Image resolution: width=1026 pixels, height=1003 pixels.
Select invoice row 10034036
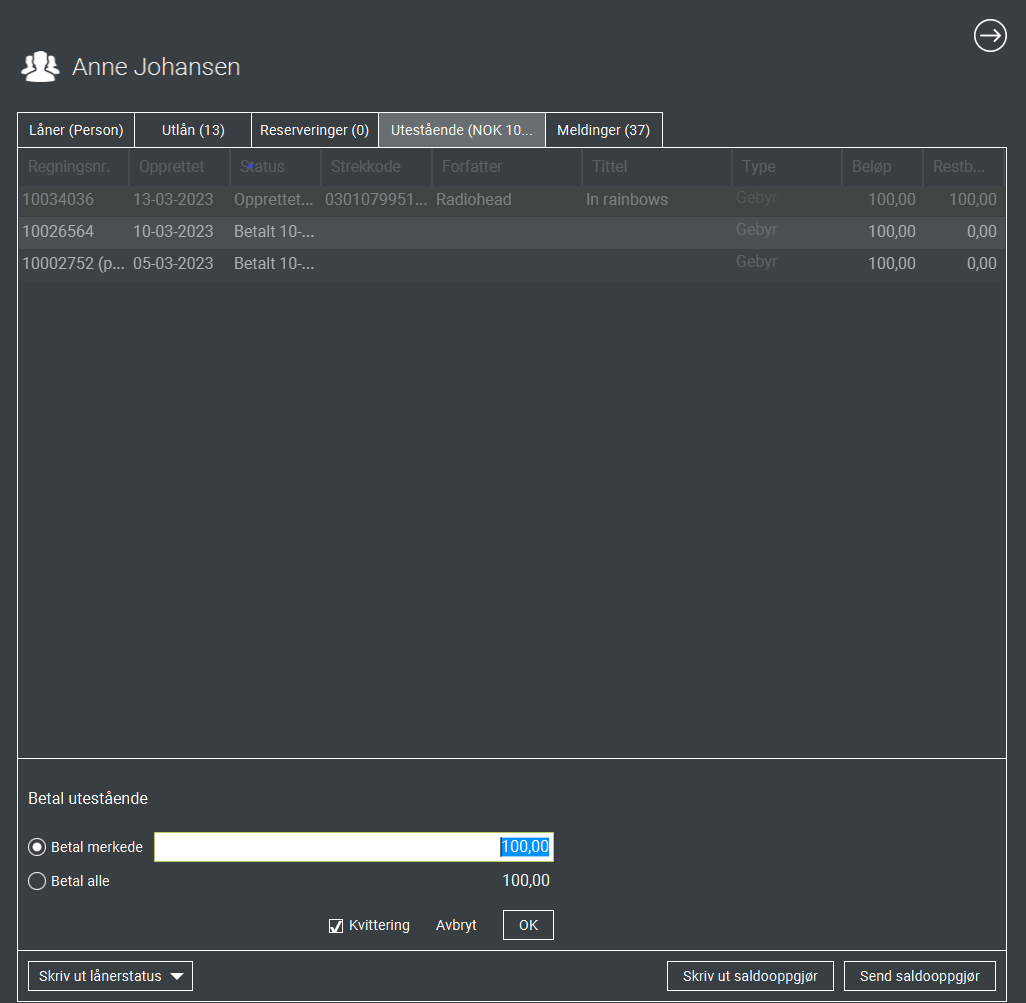[x=512, y=200]
